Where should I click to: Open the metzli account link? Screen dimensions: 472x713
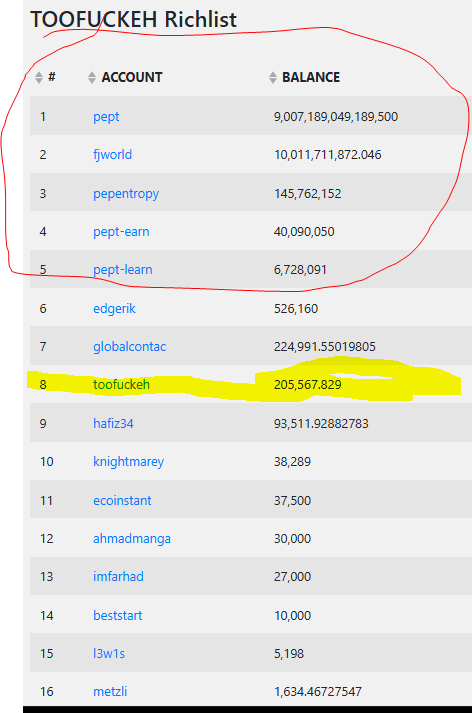[x=110, y=692]
